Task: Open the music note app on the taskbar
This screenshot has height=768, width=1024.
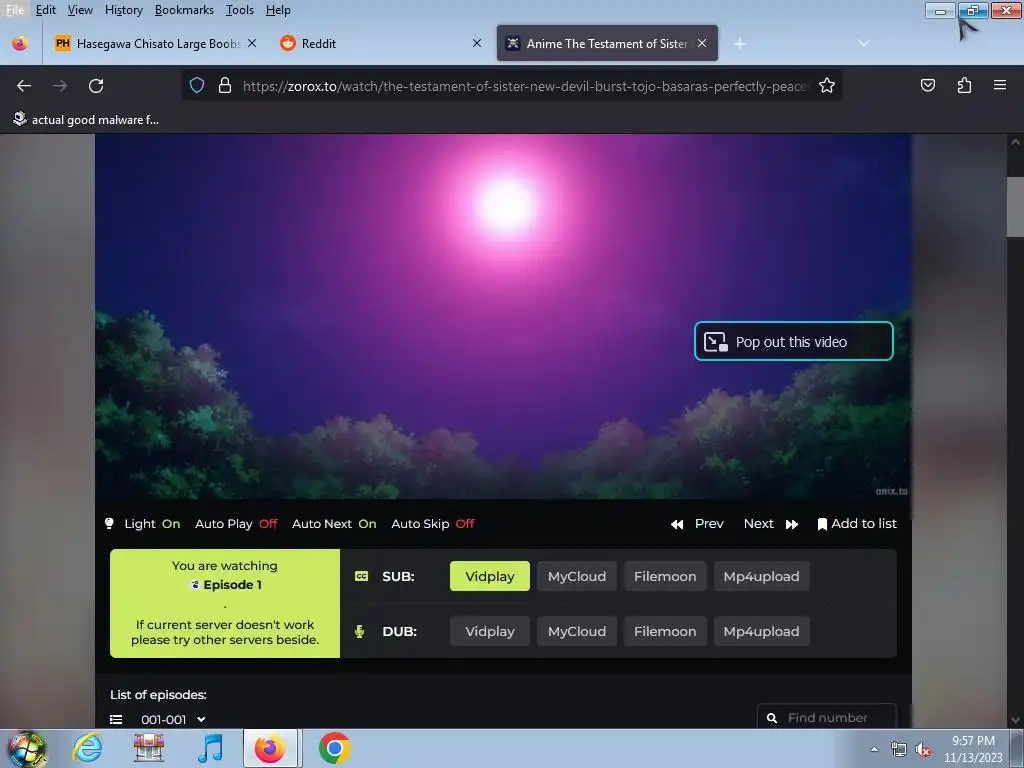Action: pos(210,748)
